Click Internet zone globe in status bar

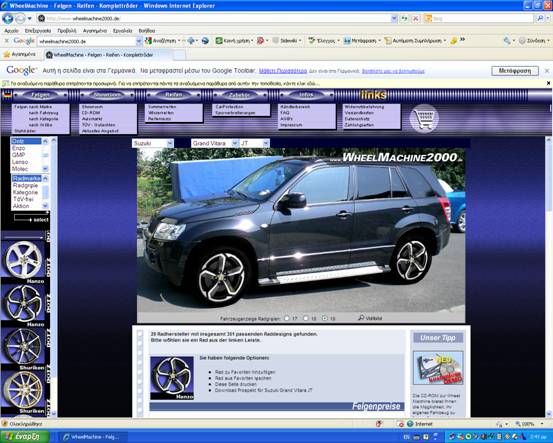pyautogui.click(x=410, y=424)
